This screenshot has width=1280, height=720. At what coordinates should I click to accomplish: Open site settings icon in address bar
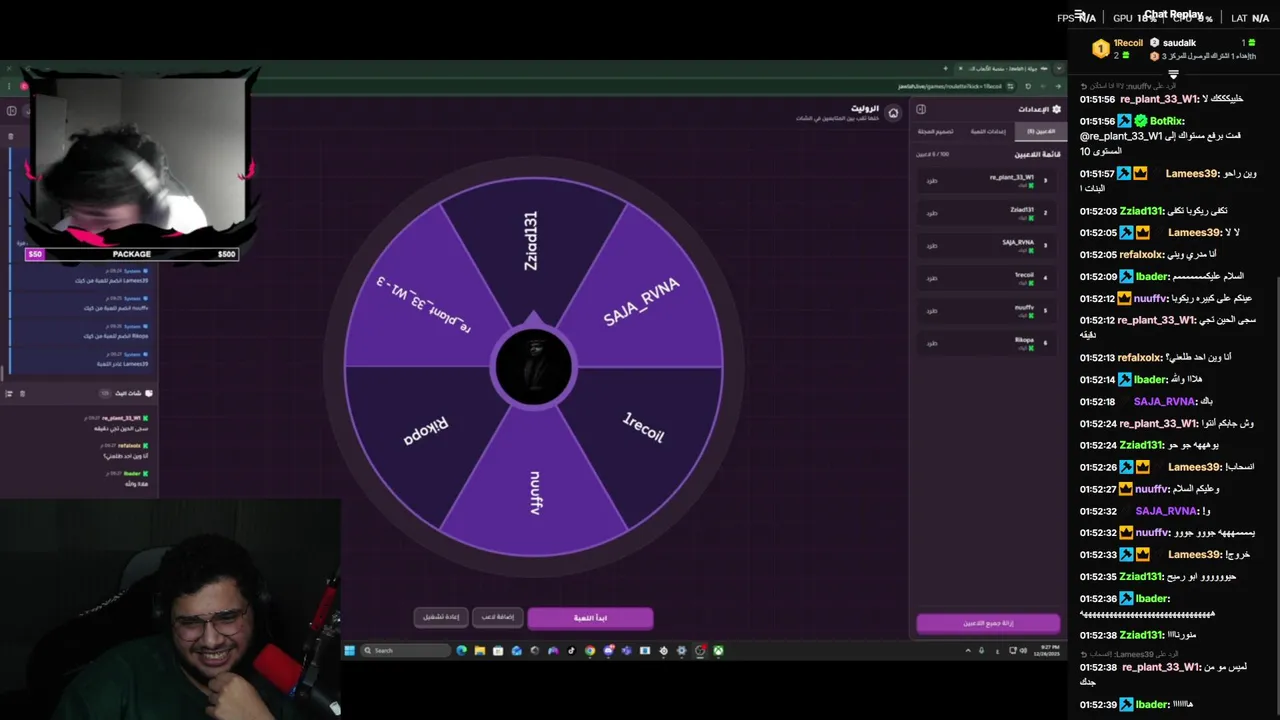coord(1010,86)
